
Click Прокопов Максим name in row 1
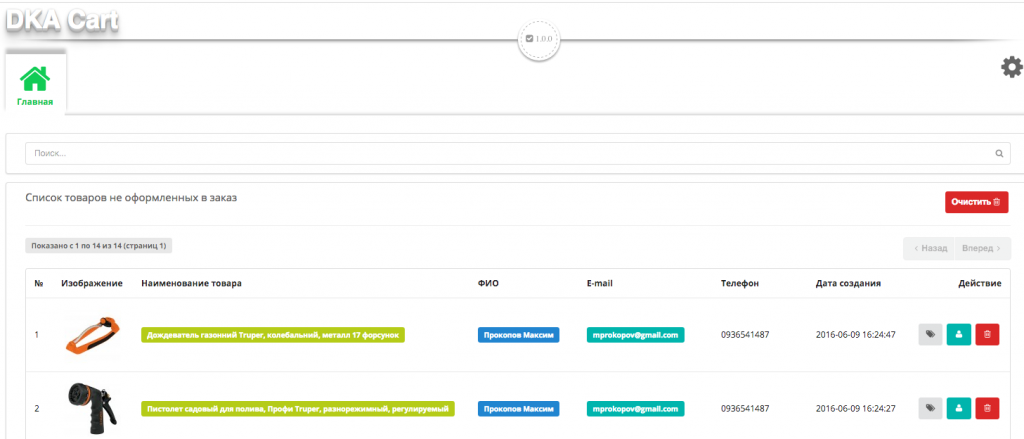[x=518, y=335]
